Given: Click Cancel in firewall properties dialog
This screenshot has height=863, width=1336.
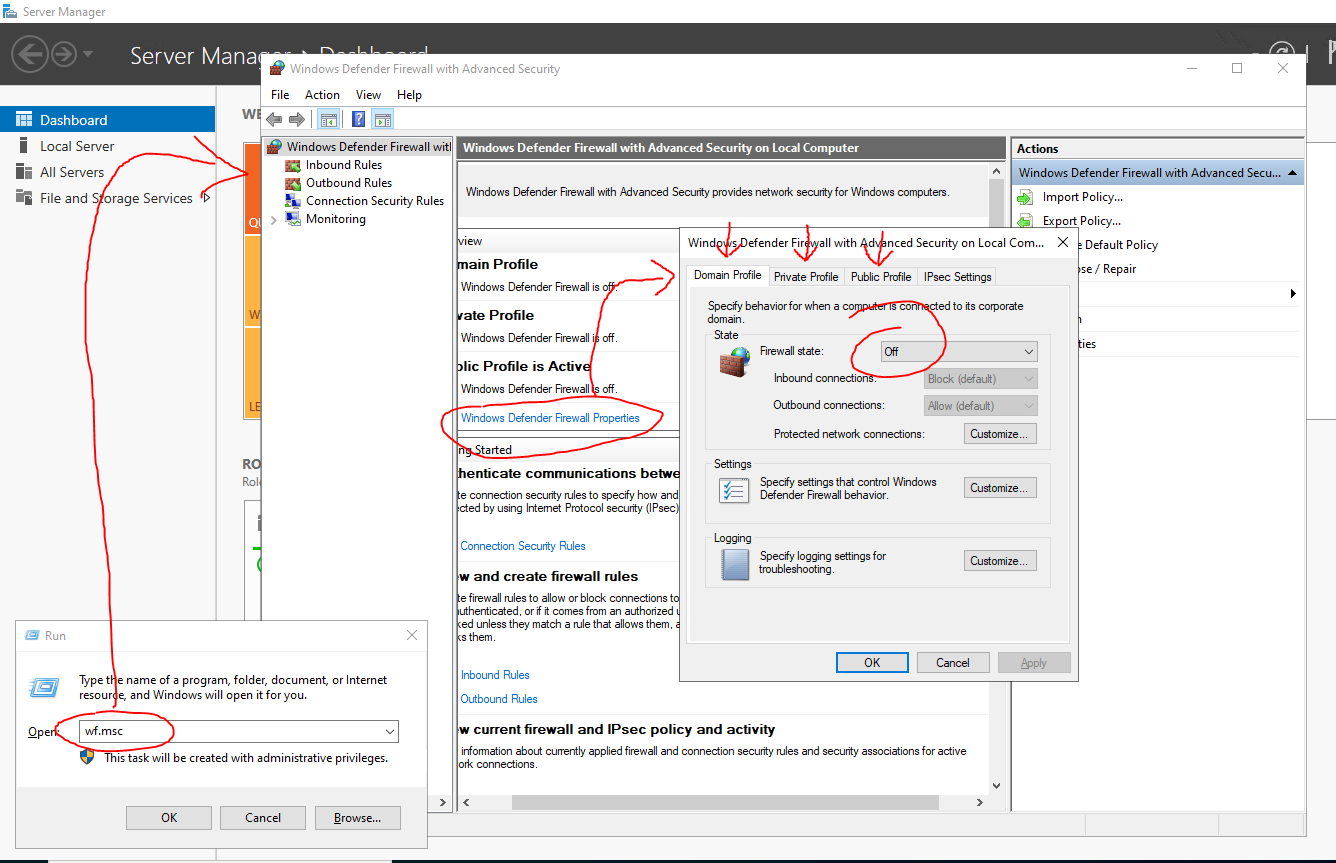Looking at the screenshot, I should pyautogui.click(x=953, y=663).
